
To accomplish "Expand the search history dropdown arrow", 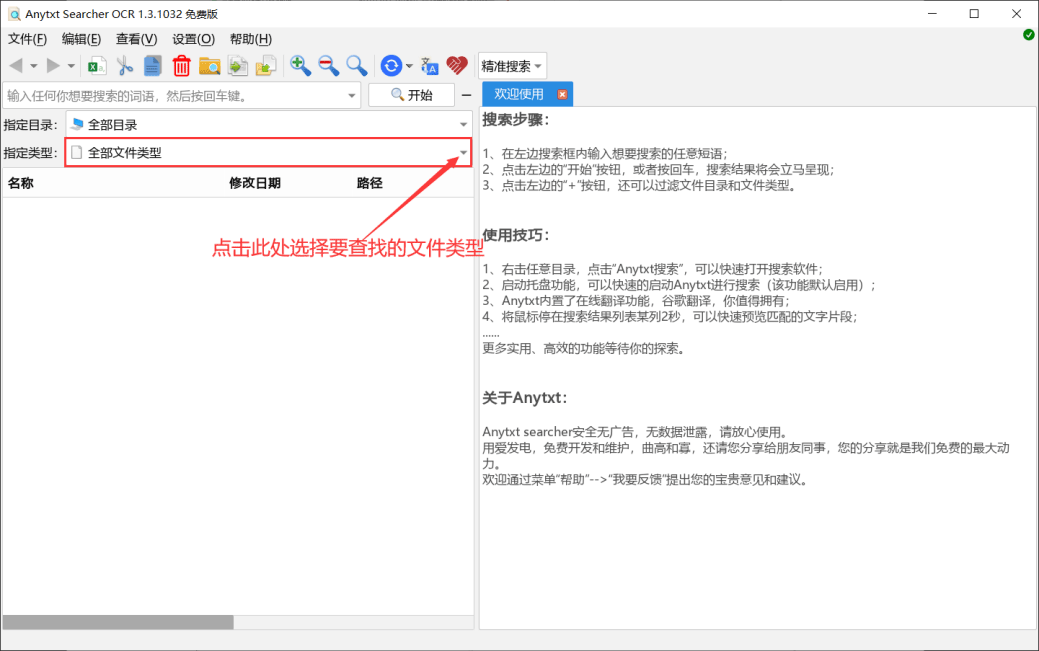I will click(x=352, y=96).
